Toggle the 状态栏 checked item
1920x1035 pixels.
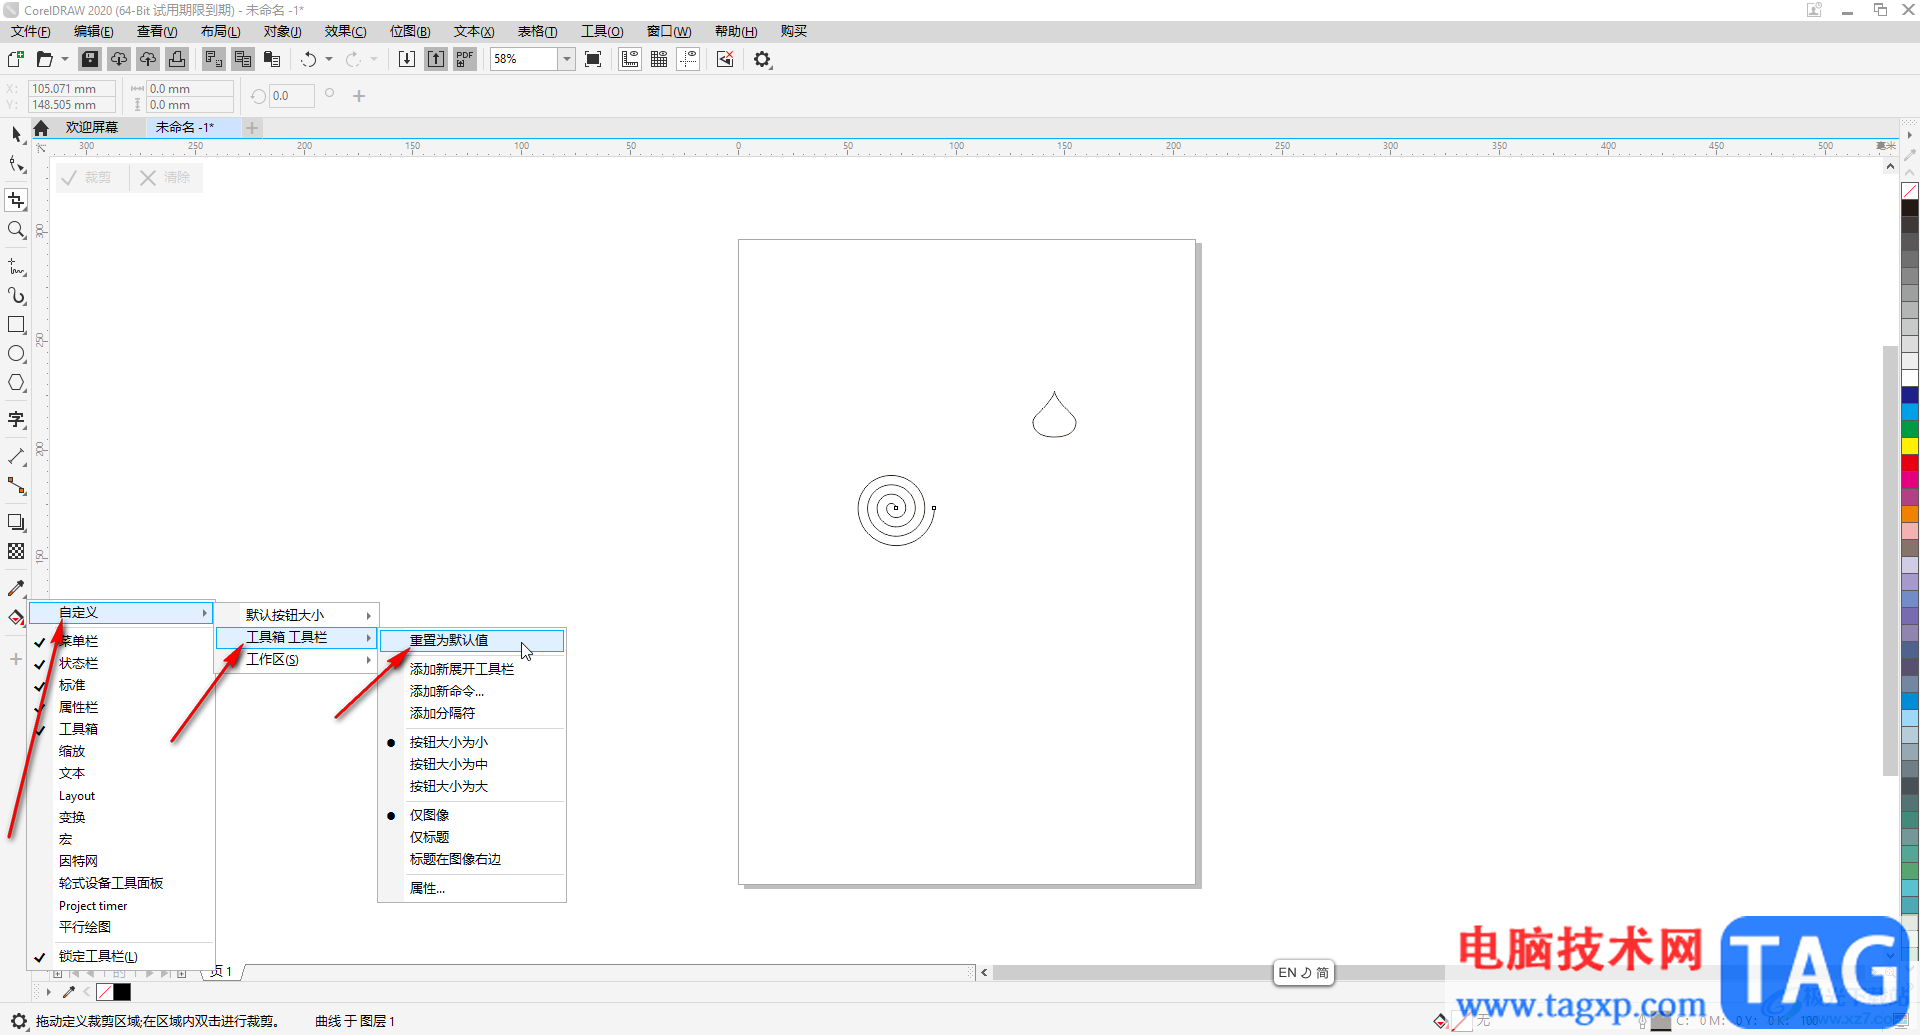121,663
